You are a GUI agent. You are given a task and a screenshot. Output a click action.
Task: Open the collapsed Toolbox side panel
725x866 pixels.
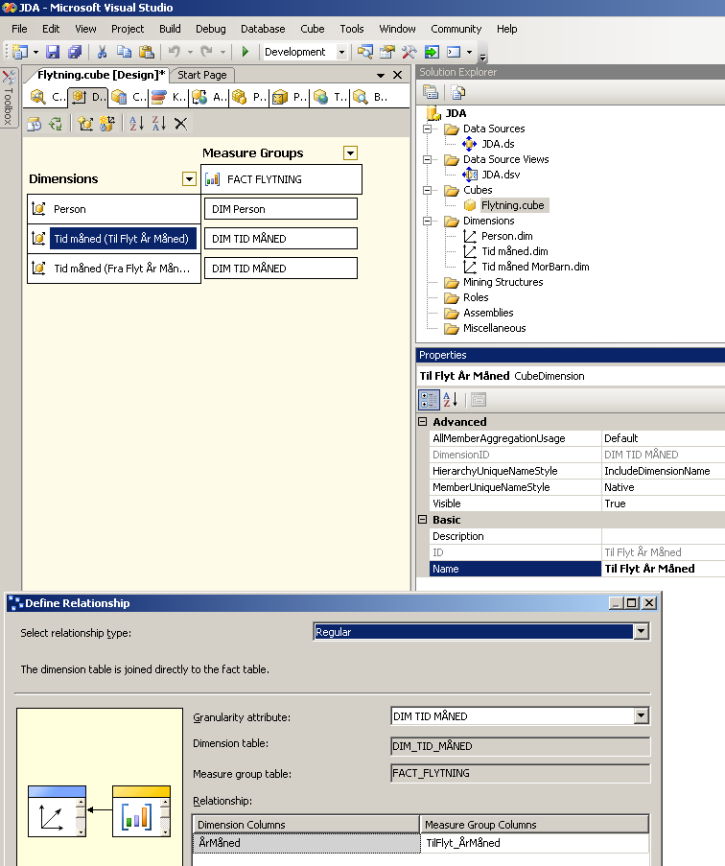(x=8, y=98)
